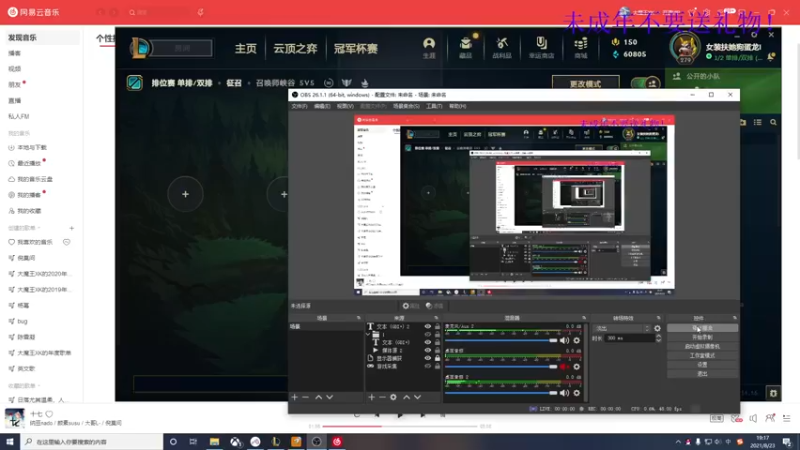Mute the desktop audio 2 speaker icon
The width and height of the screenshot is (800, 450).
pyautogui.click(x=564, y=393)
